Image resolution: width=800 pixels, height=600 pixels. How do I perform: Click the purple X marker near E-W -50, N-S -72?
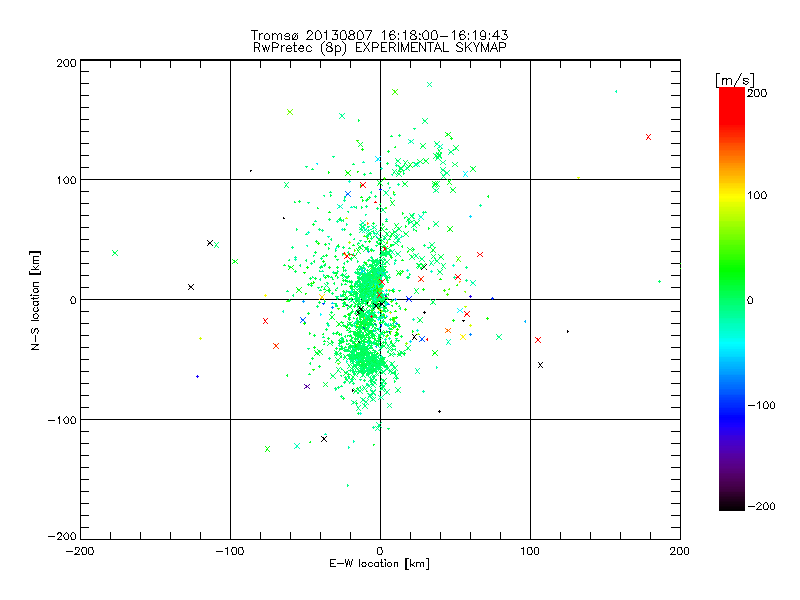307,387
